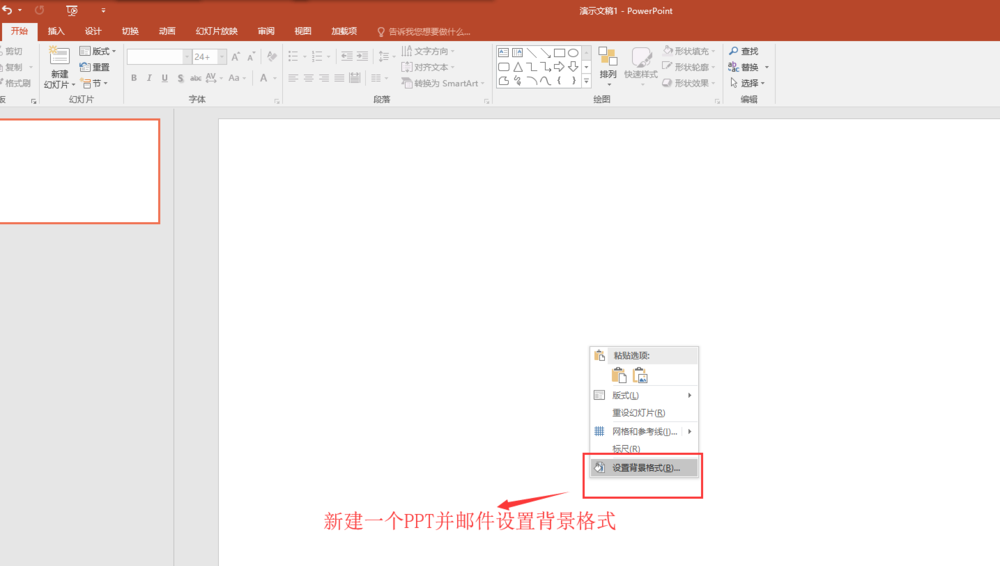
Task: Toggle Italic formatting
Action: (149, 78)
